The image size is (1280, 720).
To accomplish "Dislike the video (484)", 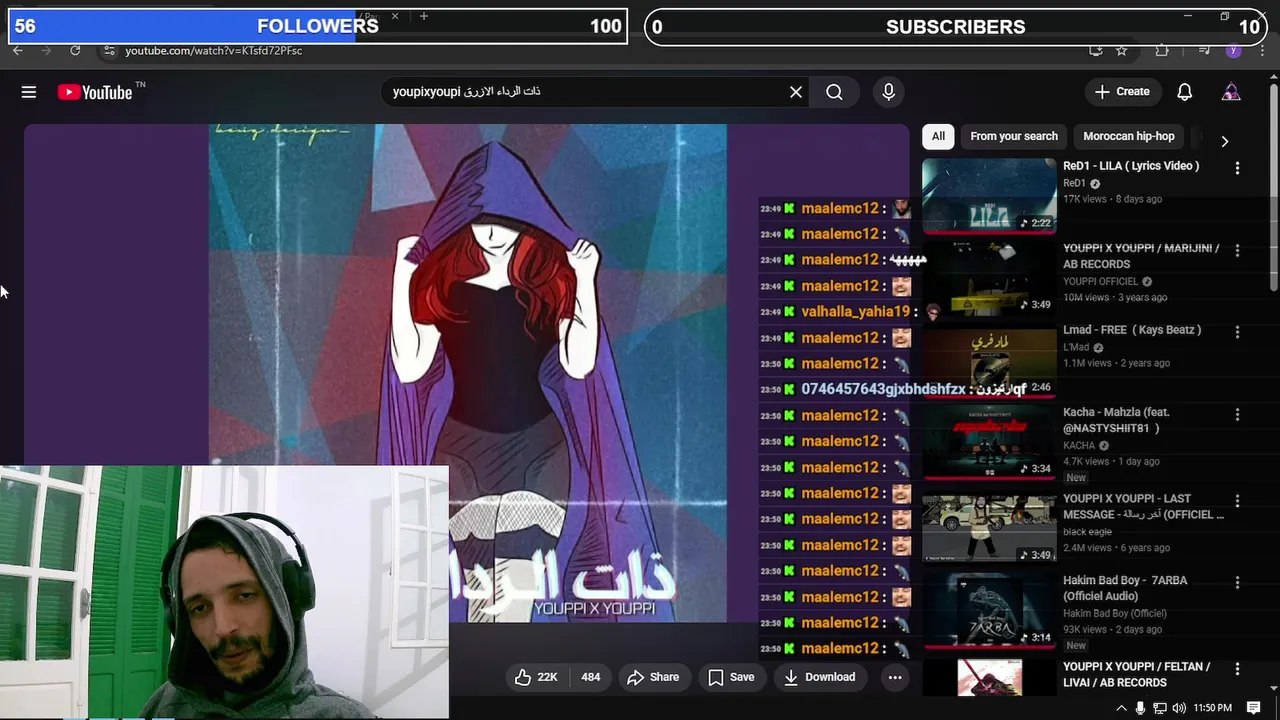I will click(x=590, y=677).
